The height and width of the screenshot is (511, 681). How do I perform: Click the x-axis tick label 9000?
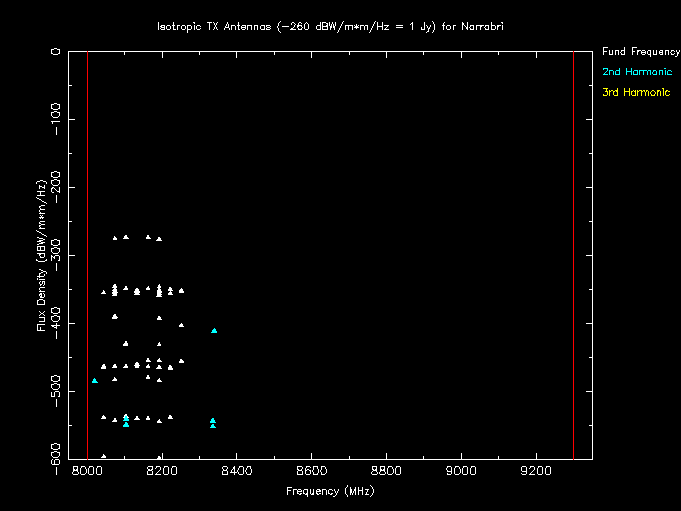(461, 471)
